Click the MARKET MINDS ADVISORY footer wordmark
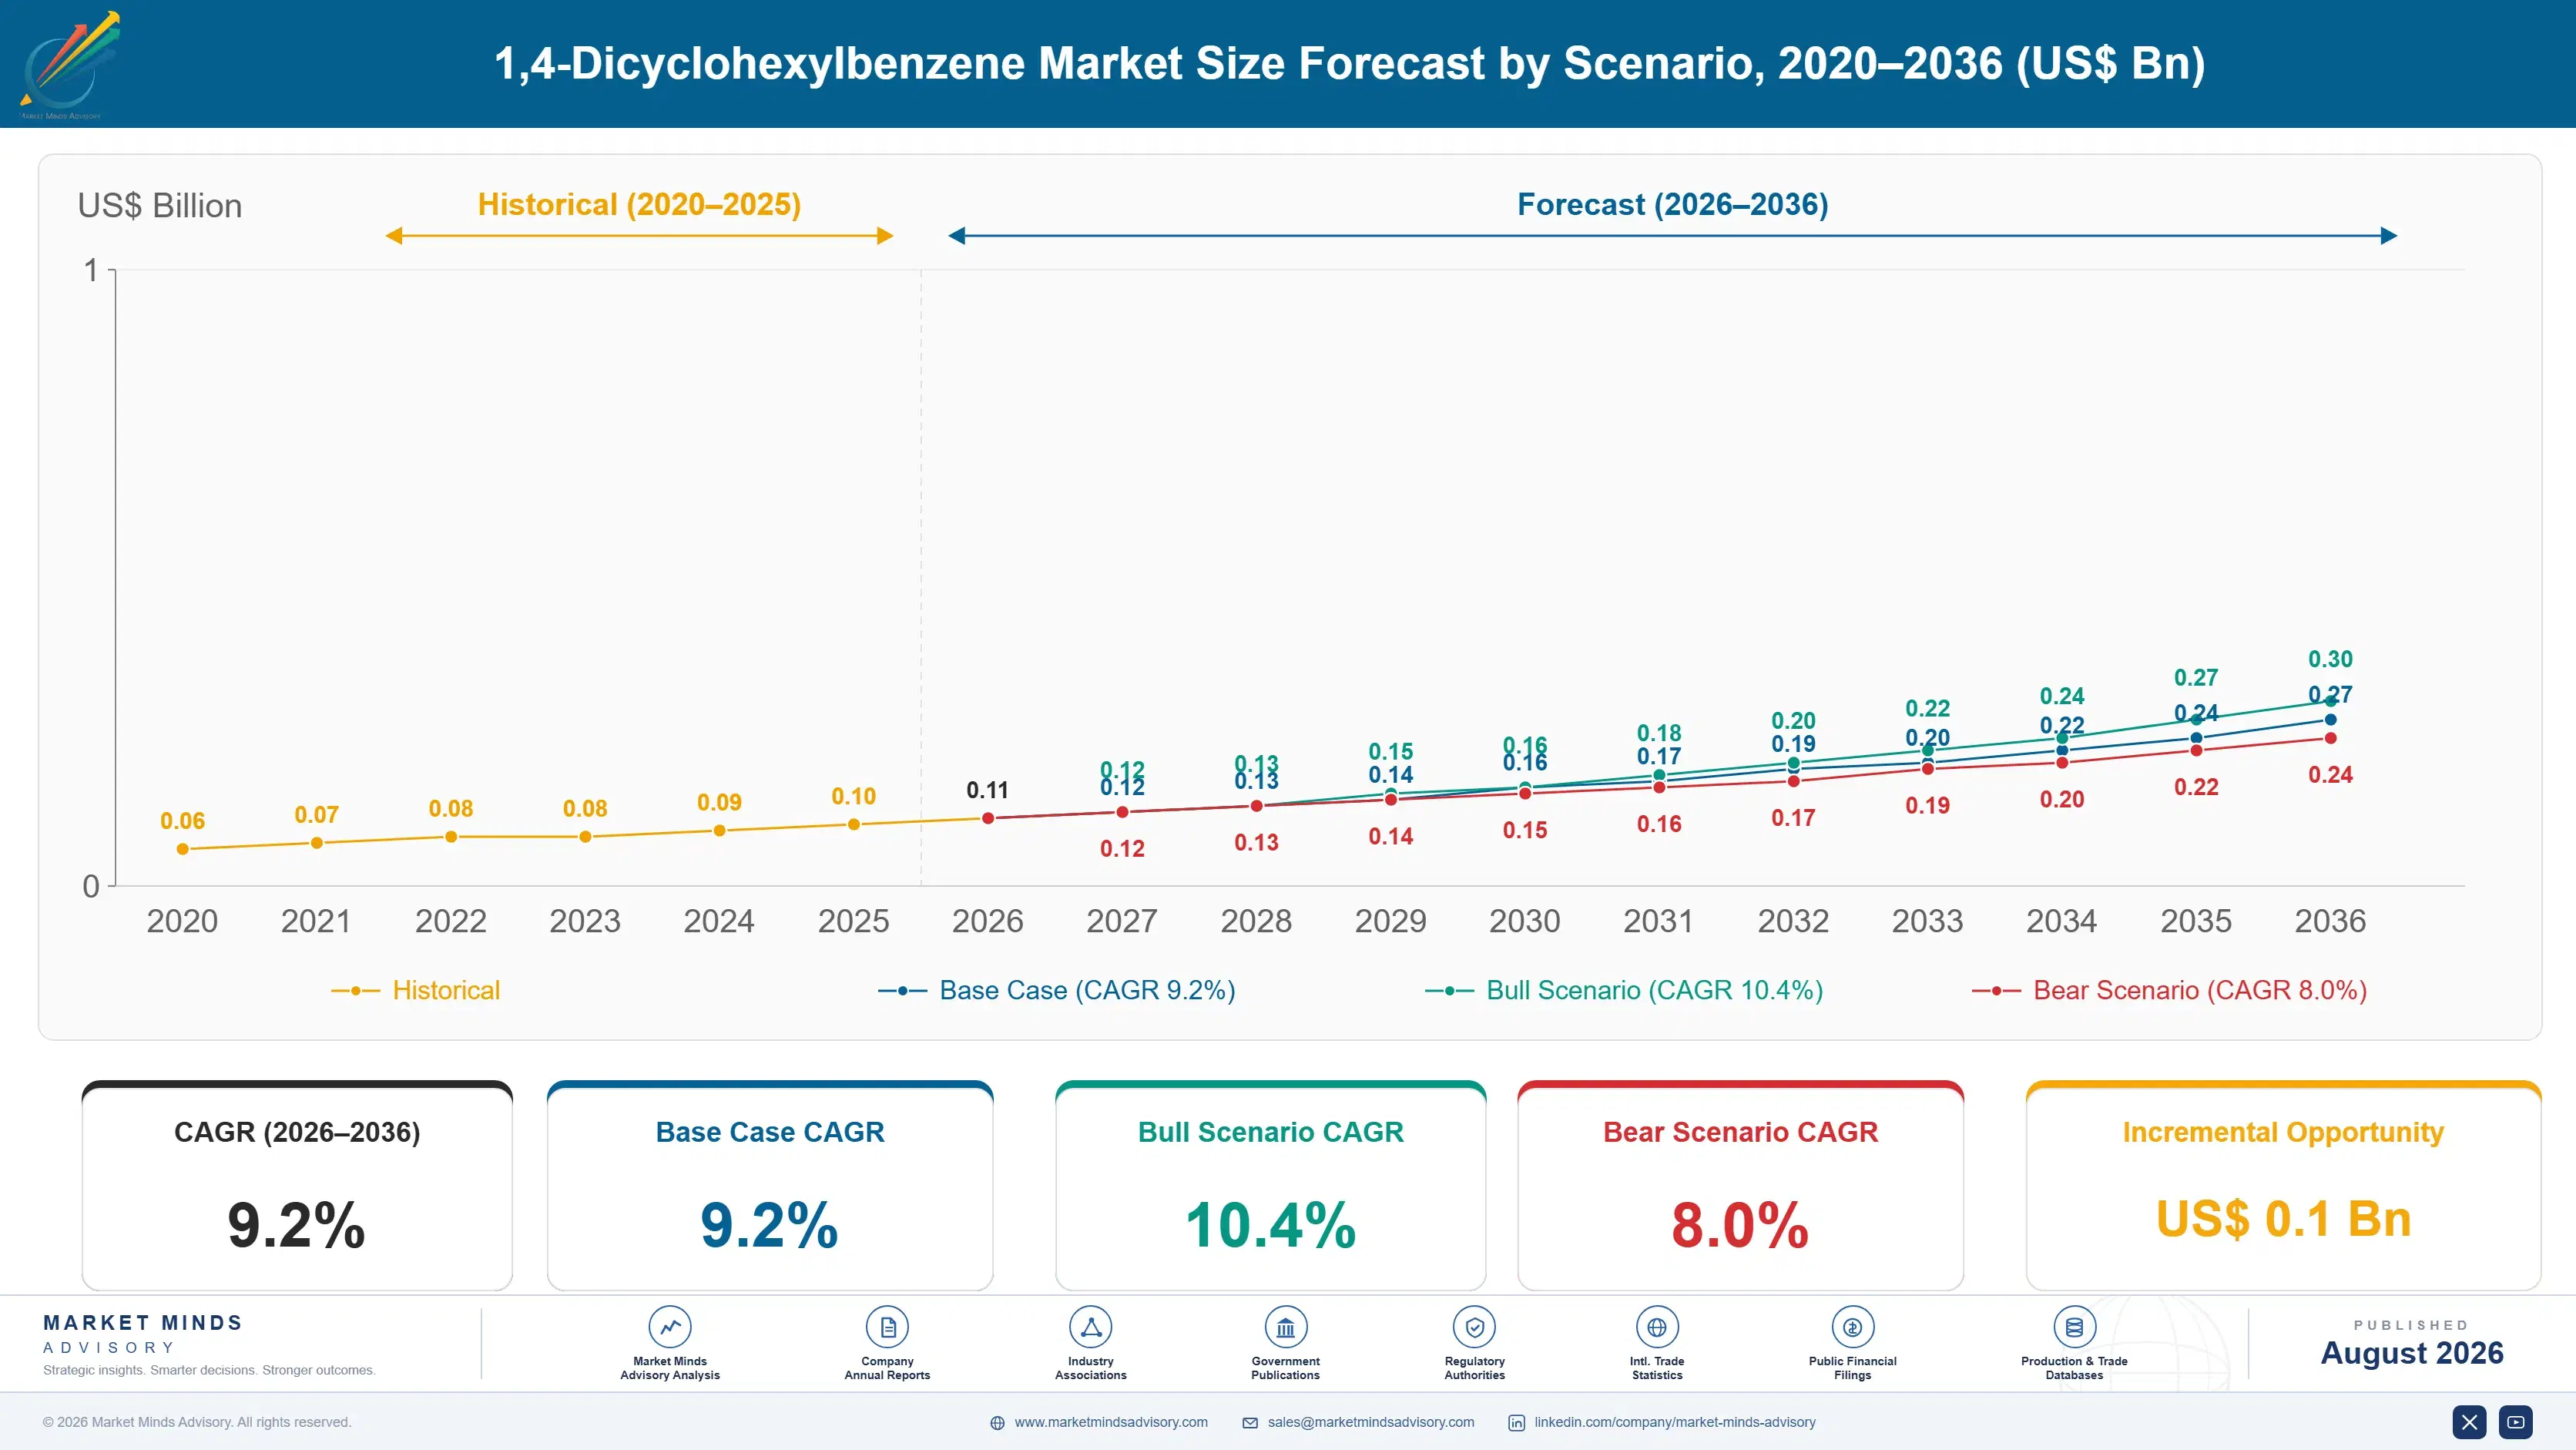 pyautogui.click(x=143, y=1334)
